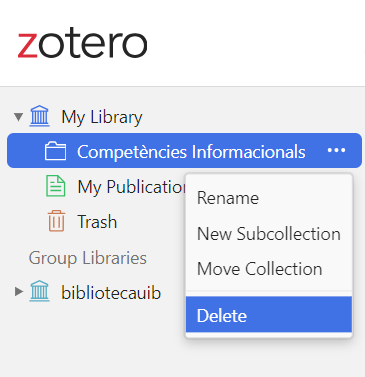Open the Trash label

97,222
